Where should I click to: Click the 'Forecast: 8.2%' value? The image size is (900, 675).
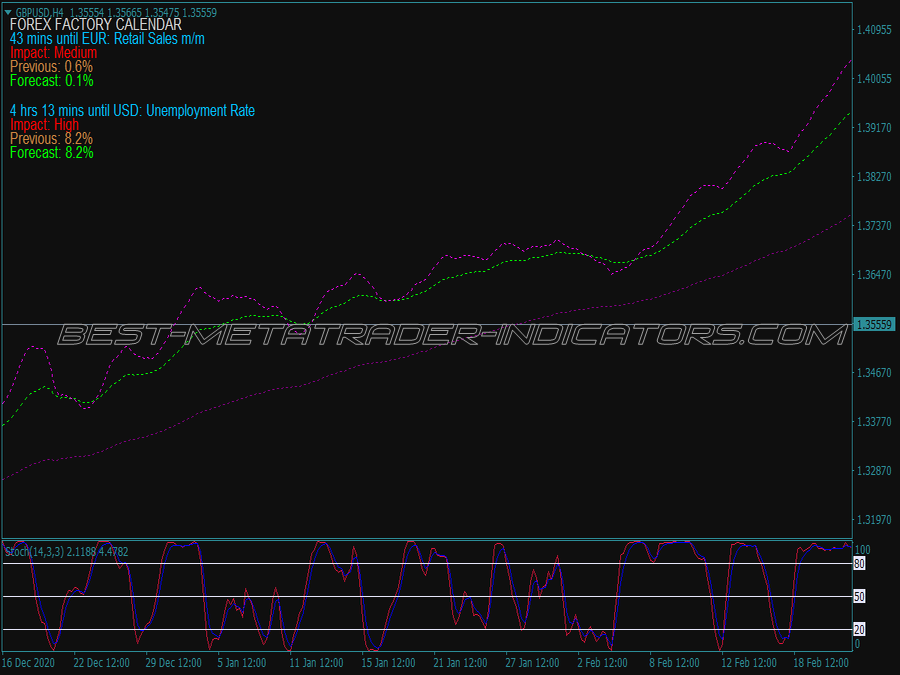[x=52, y=153]
